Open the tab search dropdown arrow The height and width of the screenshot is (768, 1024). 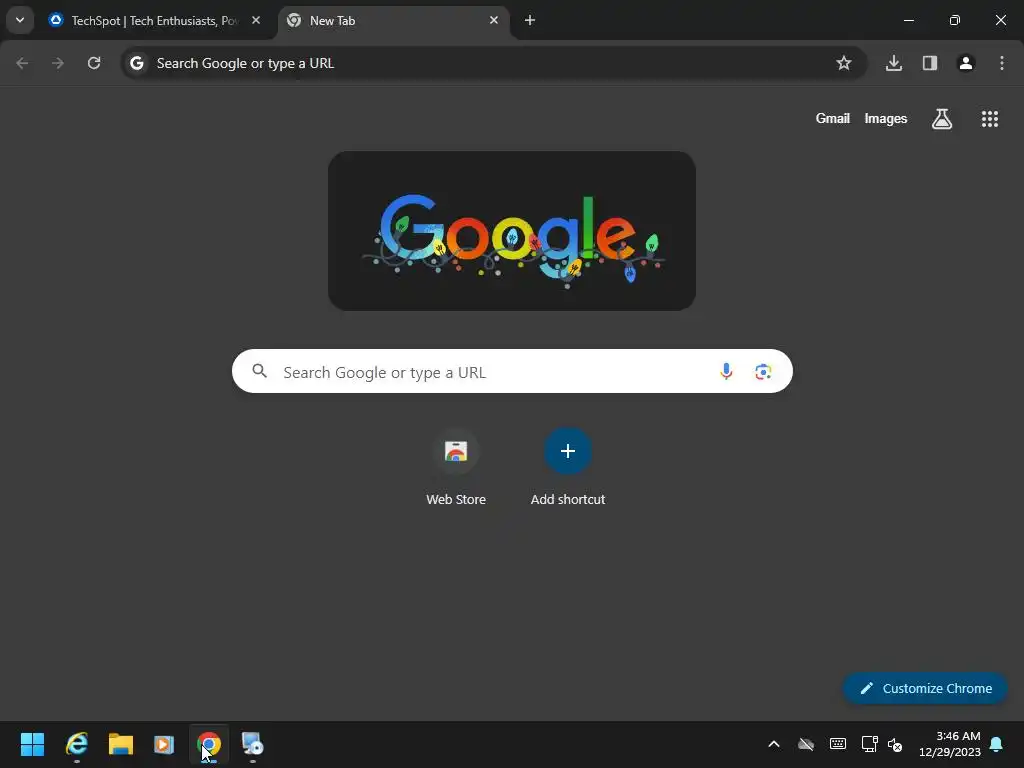coord(20,20)
